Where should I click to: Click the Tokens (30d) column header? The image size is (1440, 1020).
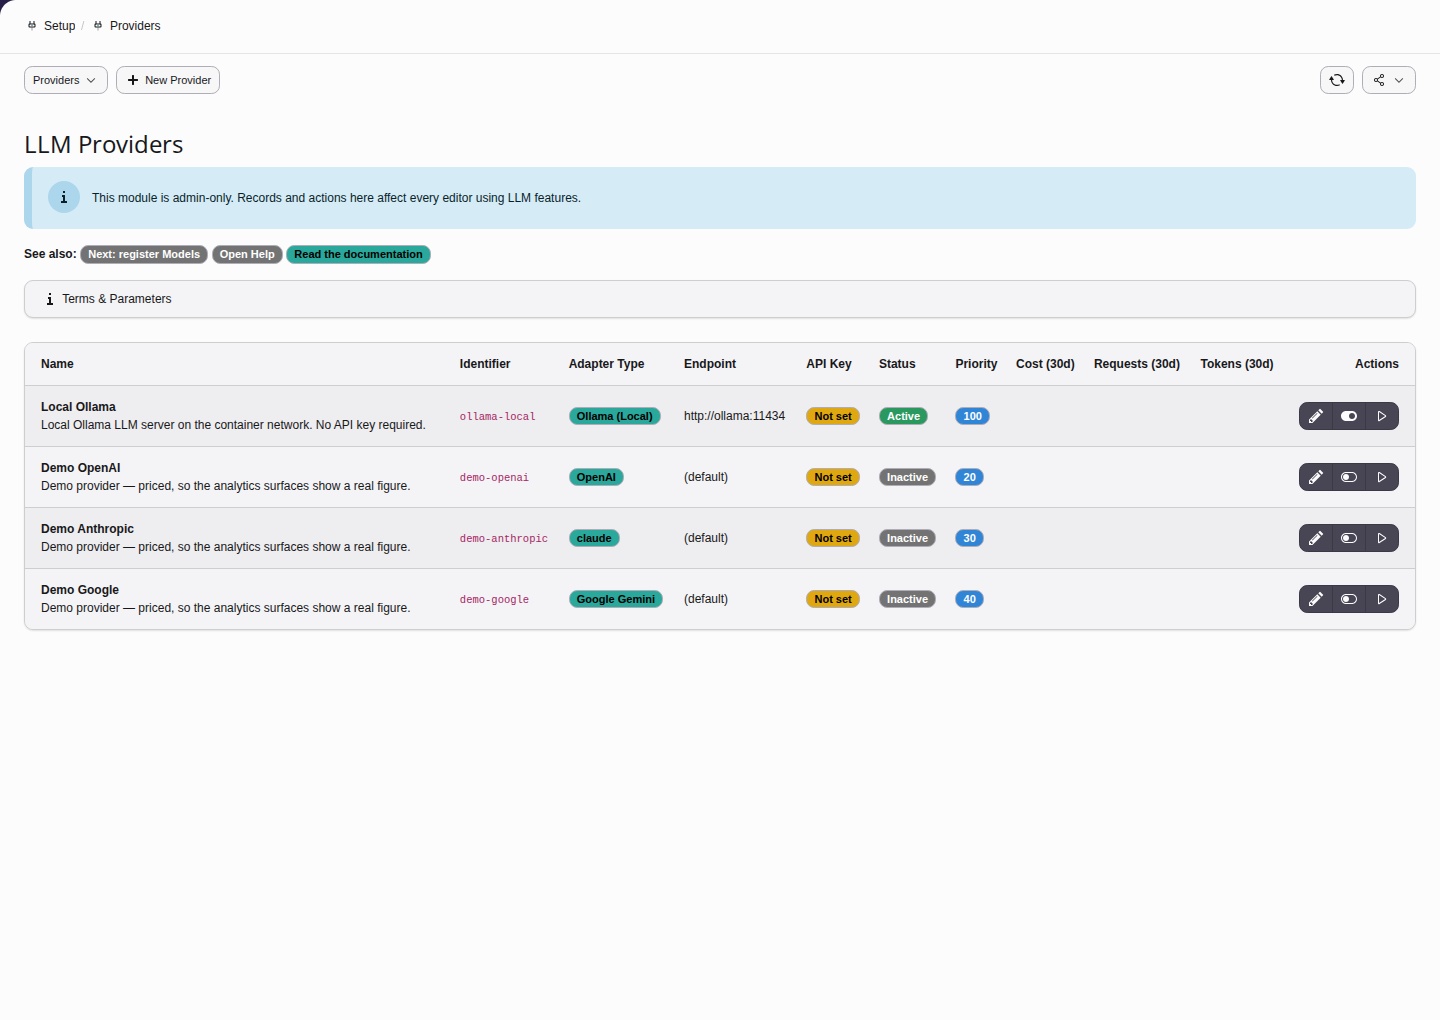1237,364
